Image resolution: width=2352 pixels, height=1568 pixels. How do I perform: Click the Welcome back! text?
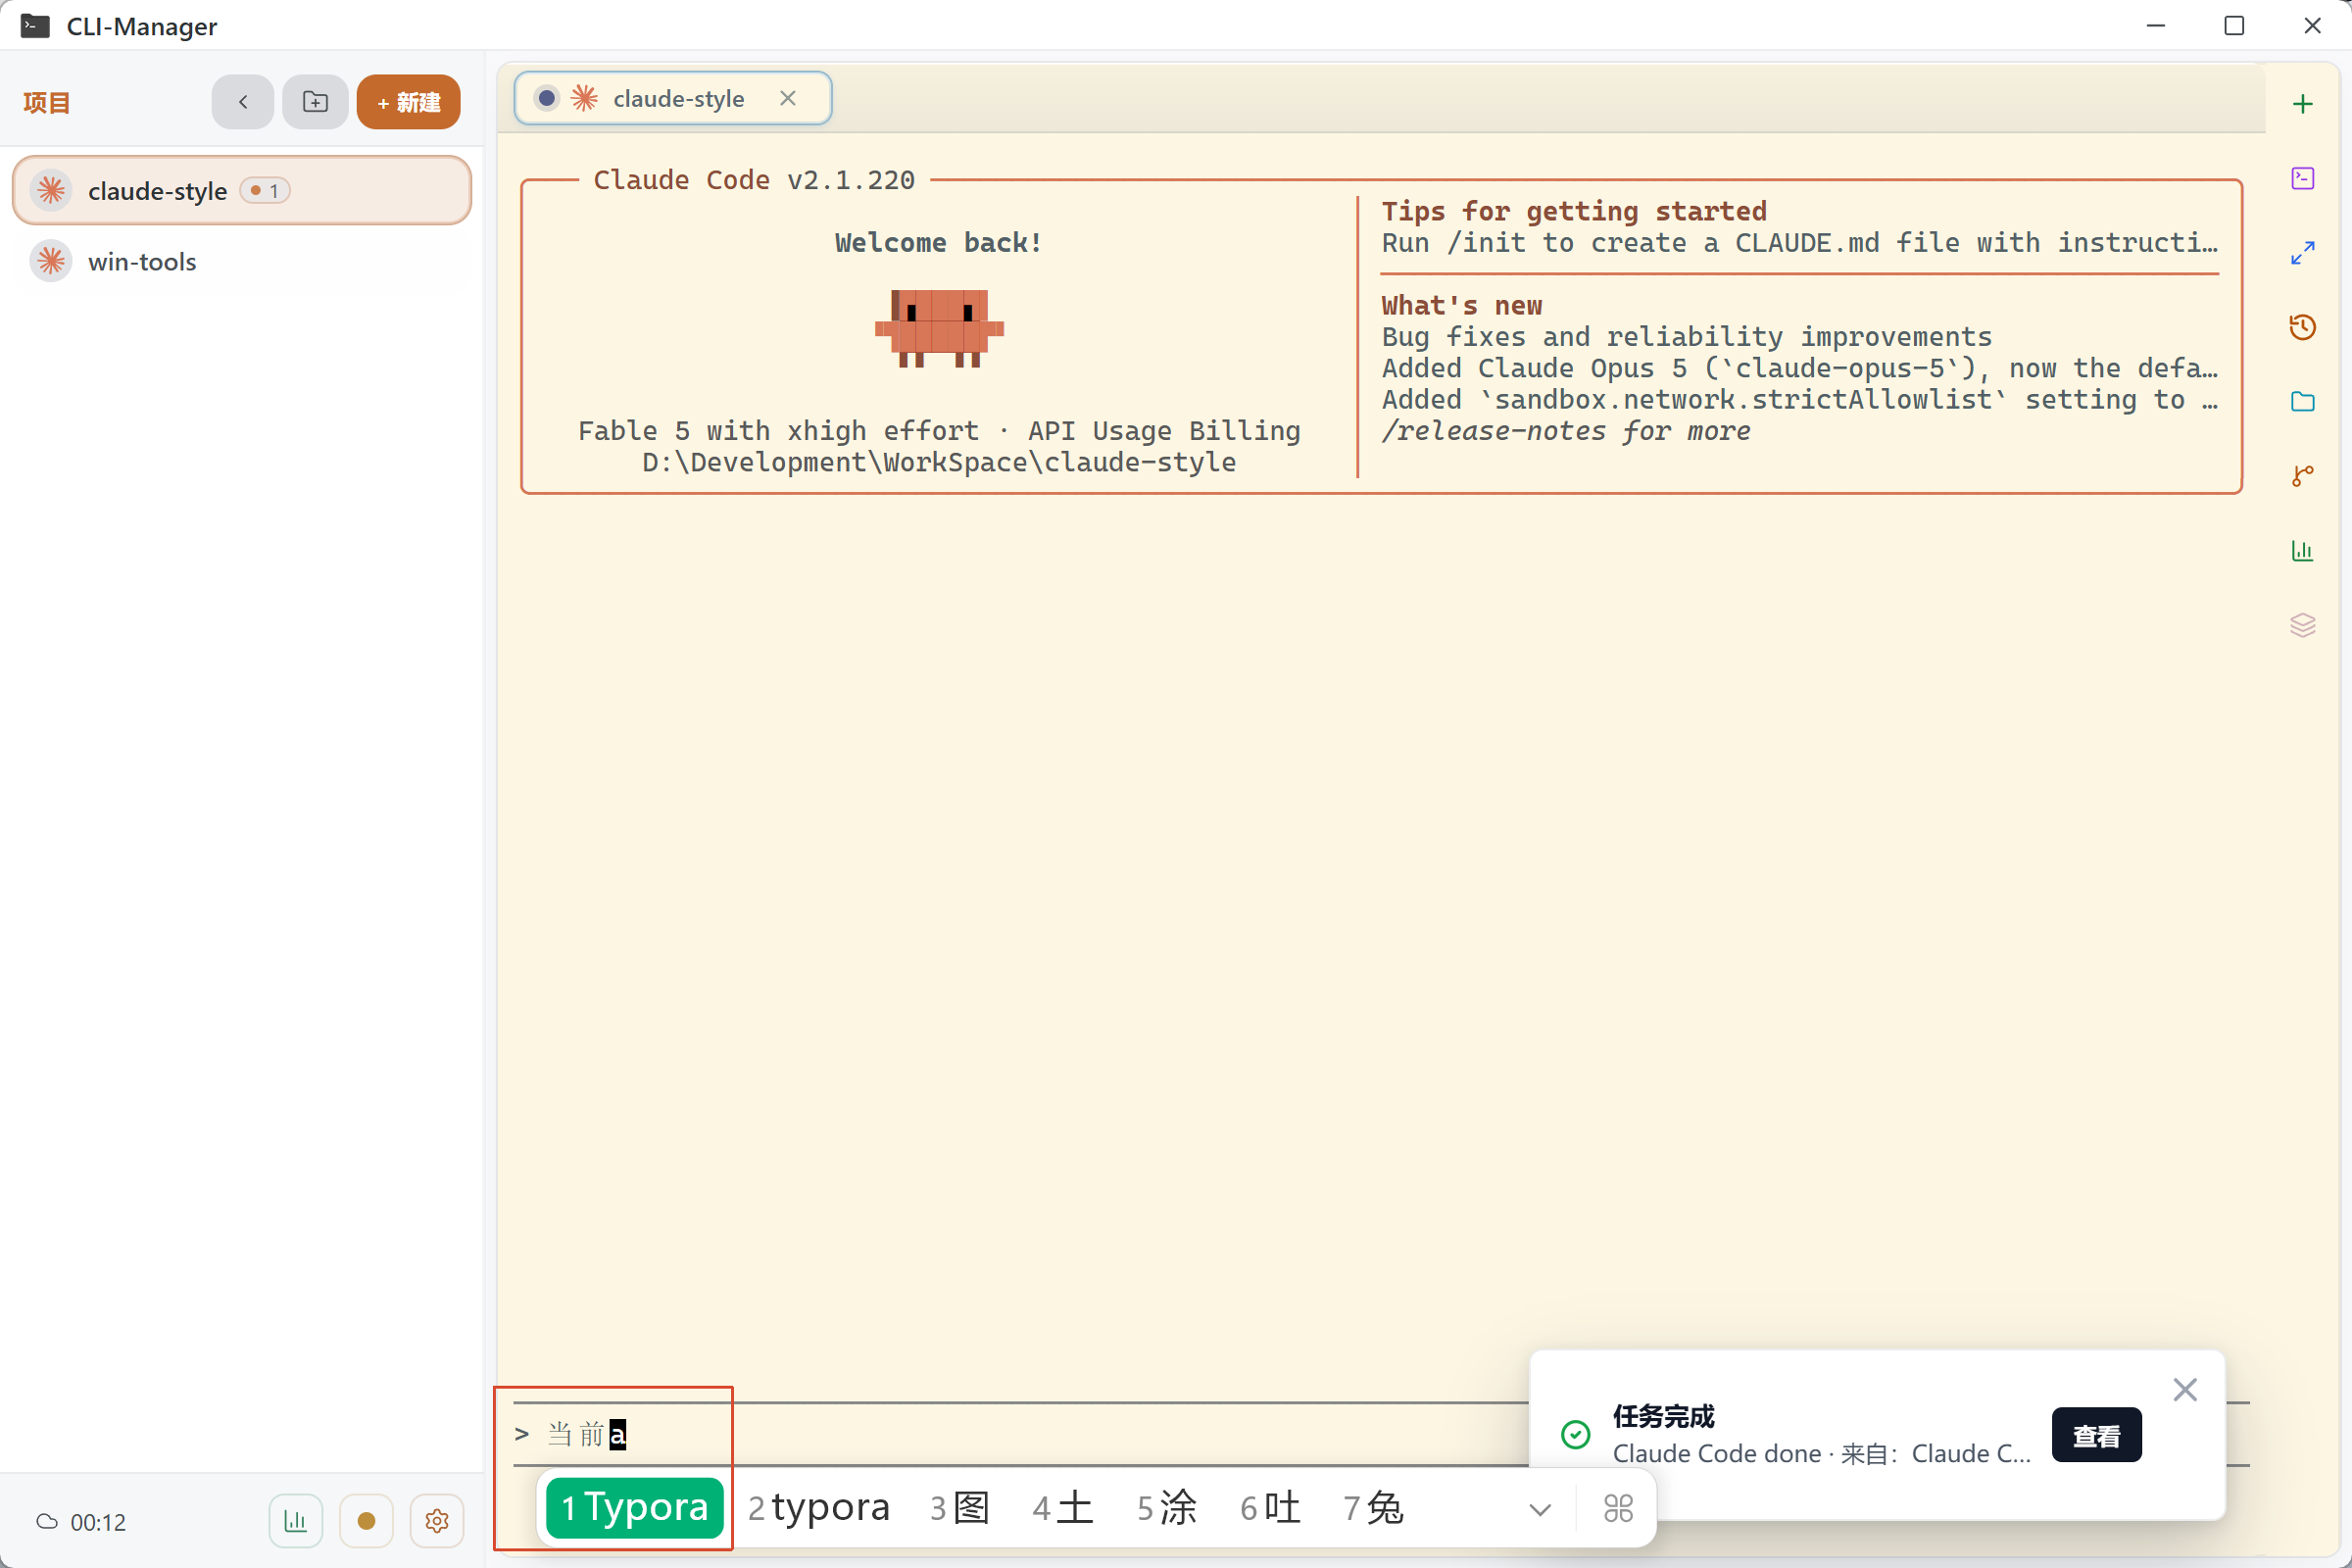point(939,242)
